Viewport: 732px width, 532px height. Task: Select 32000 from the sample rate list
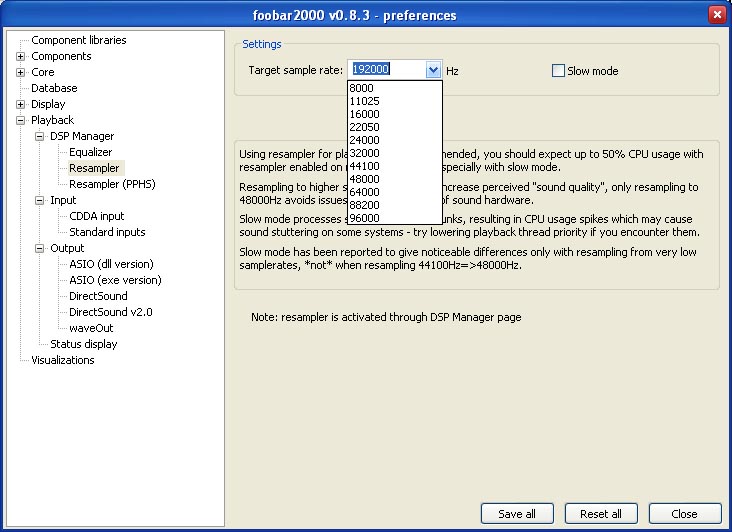(395, 153)
